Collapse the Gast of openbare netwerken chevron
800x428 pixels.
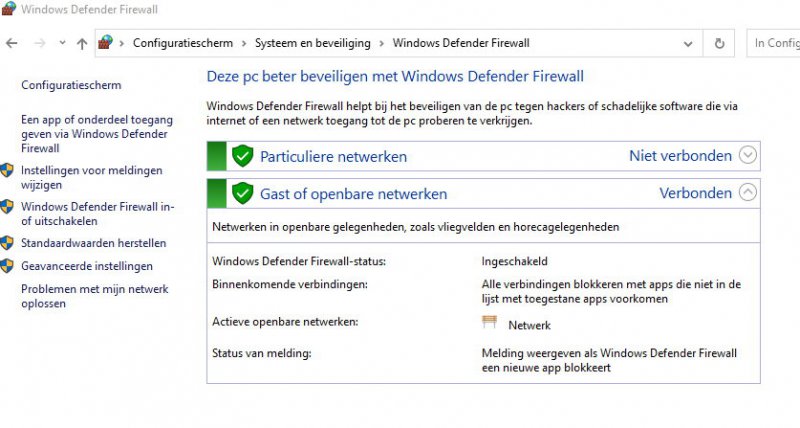pos(748,193)
